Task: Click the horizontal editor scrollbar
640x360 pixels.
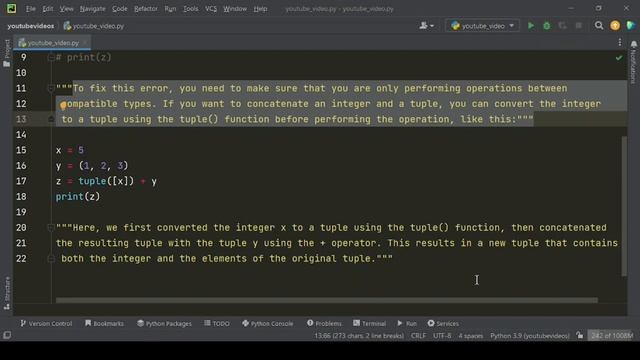Action: pos(327,300)
